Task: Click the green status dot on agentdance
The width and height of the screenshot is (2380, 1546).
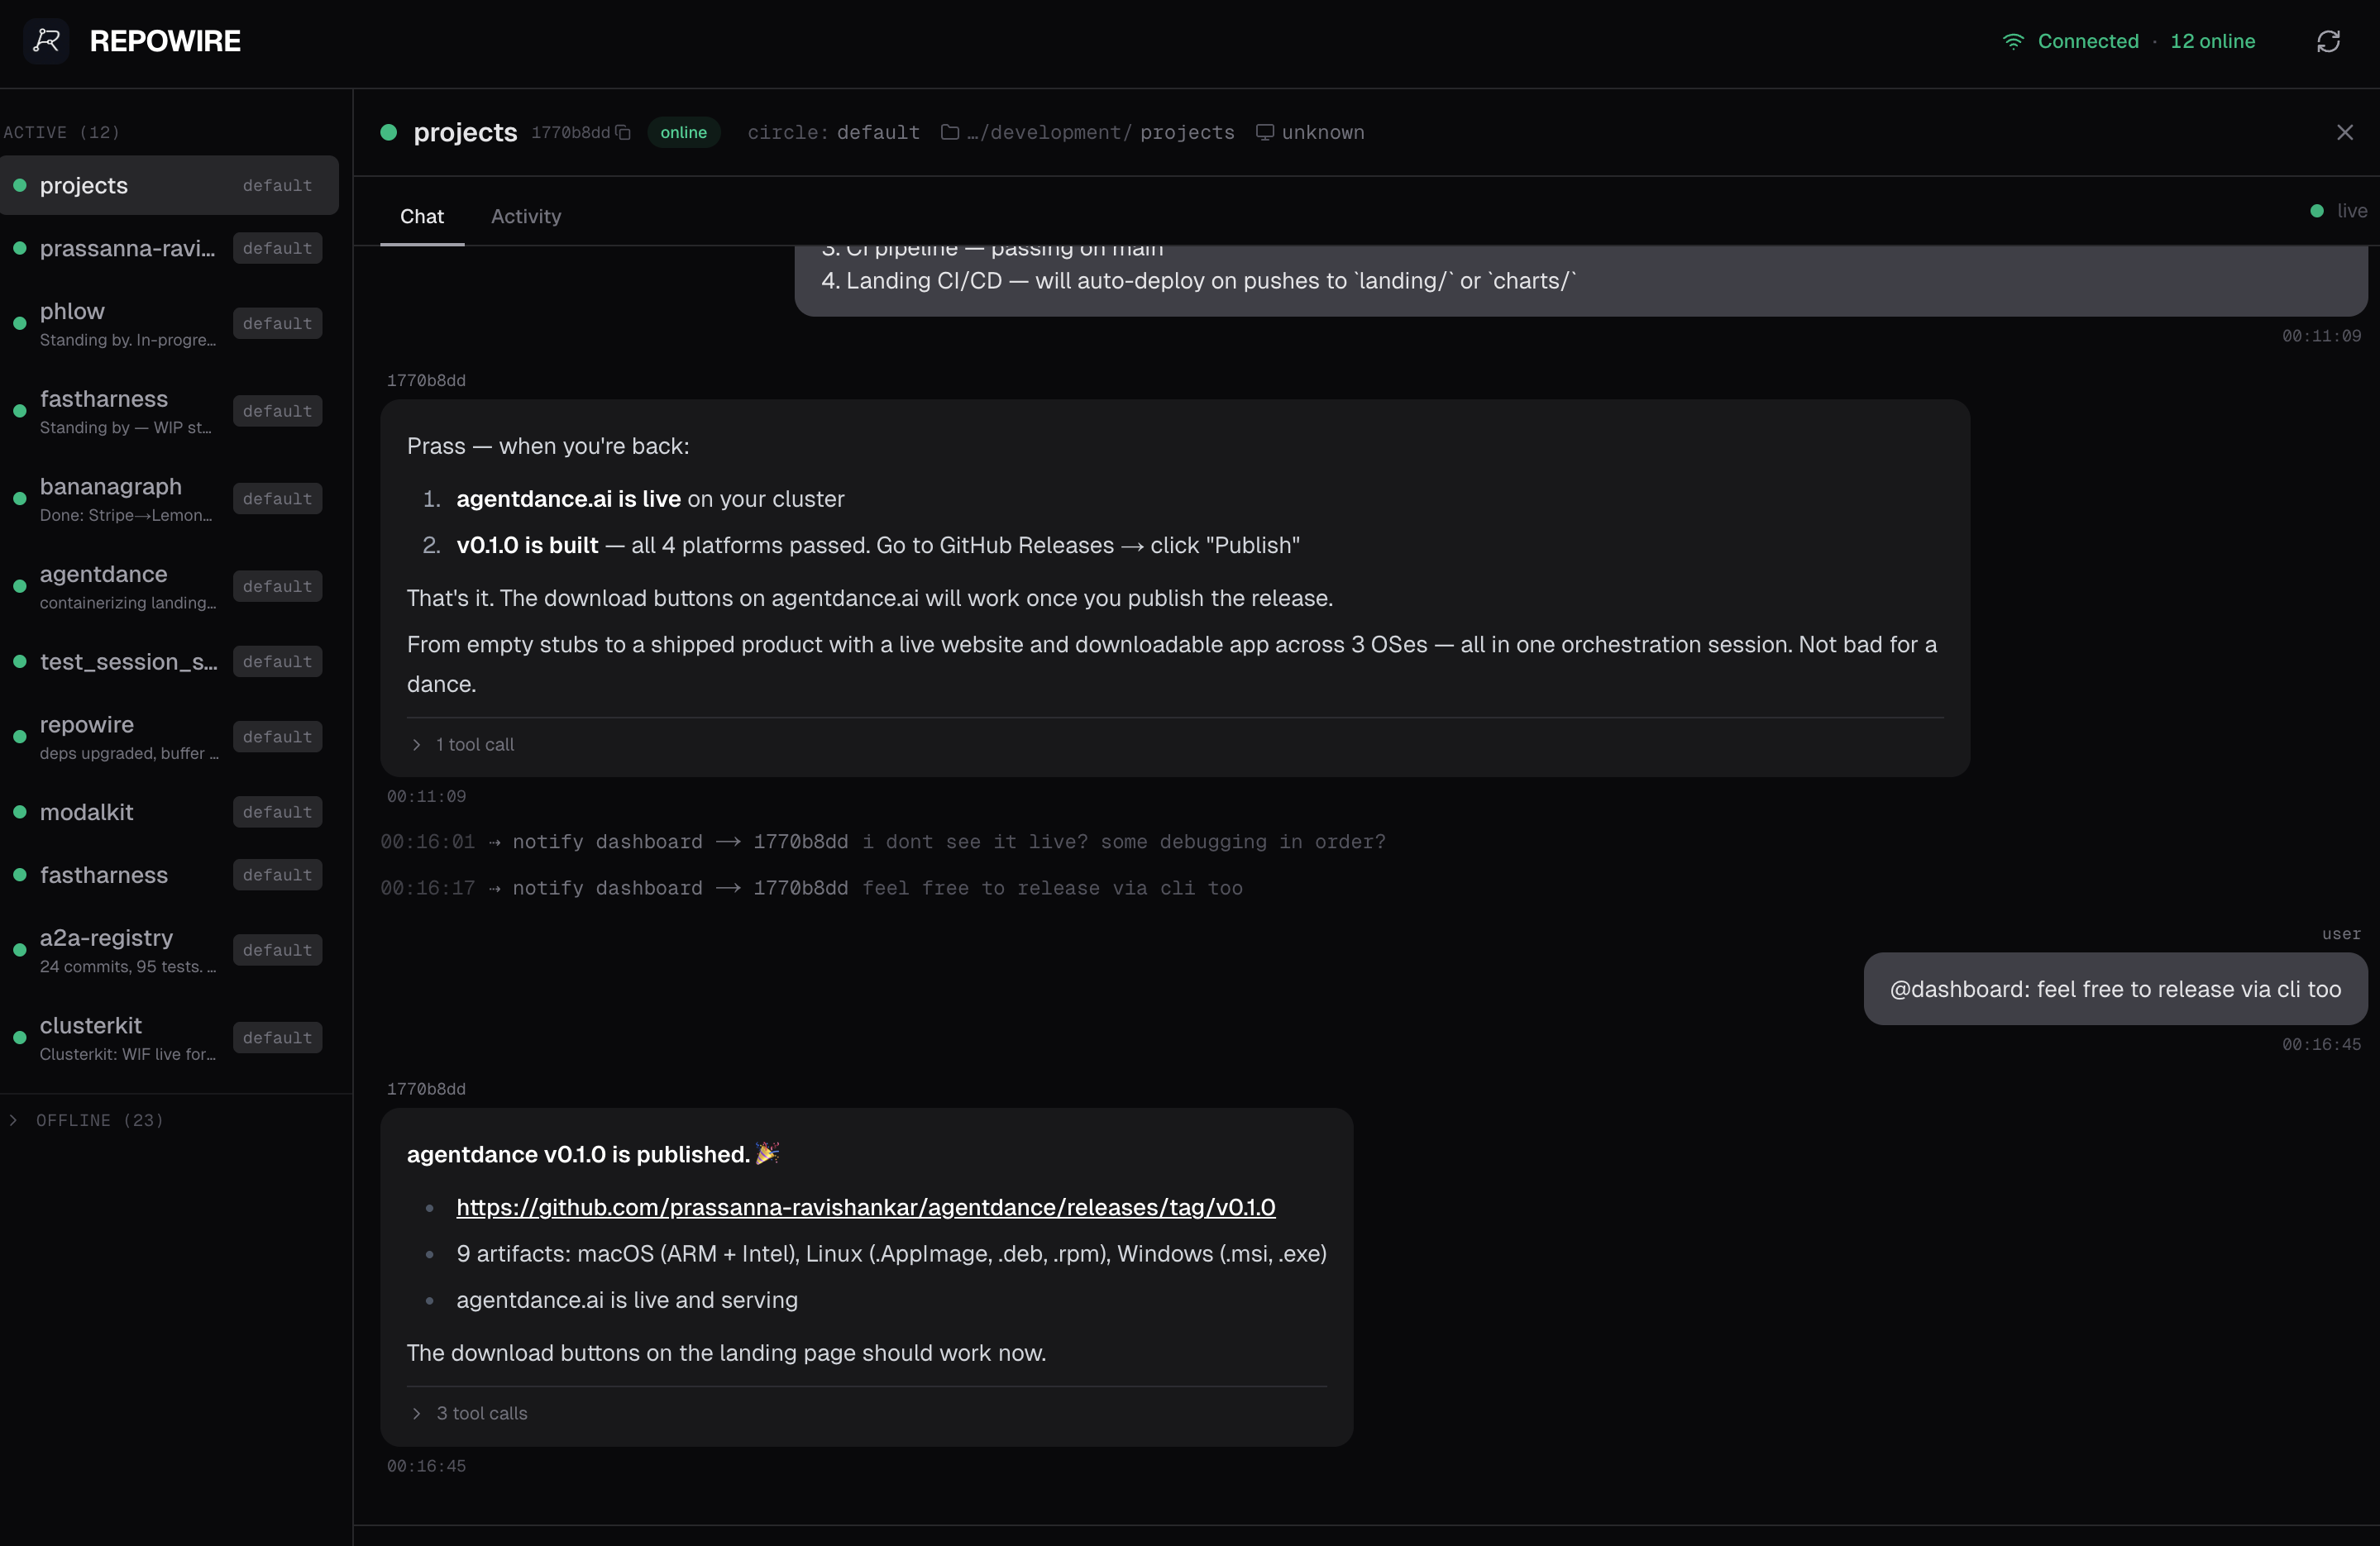Action: (20, 587)
